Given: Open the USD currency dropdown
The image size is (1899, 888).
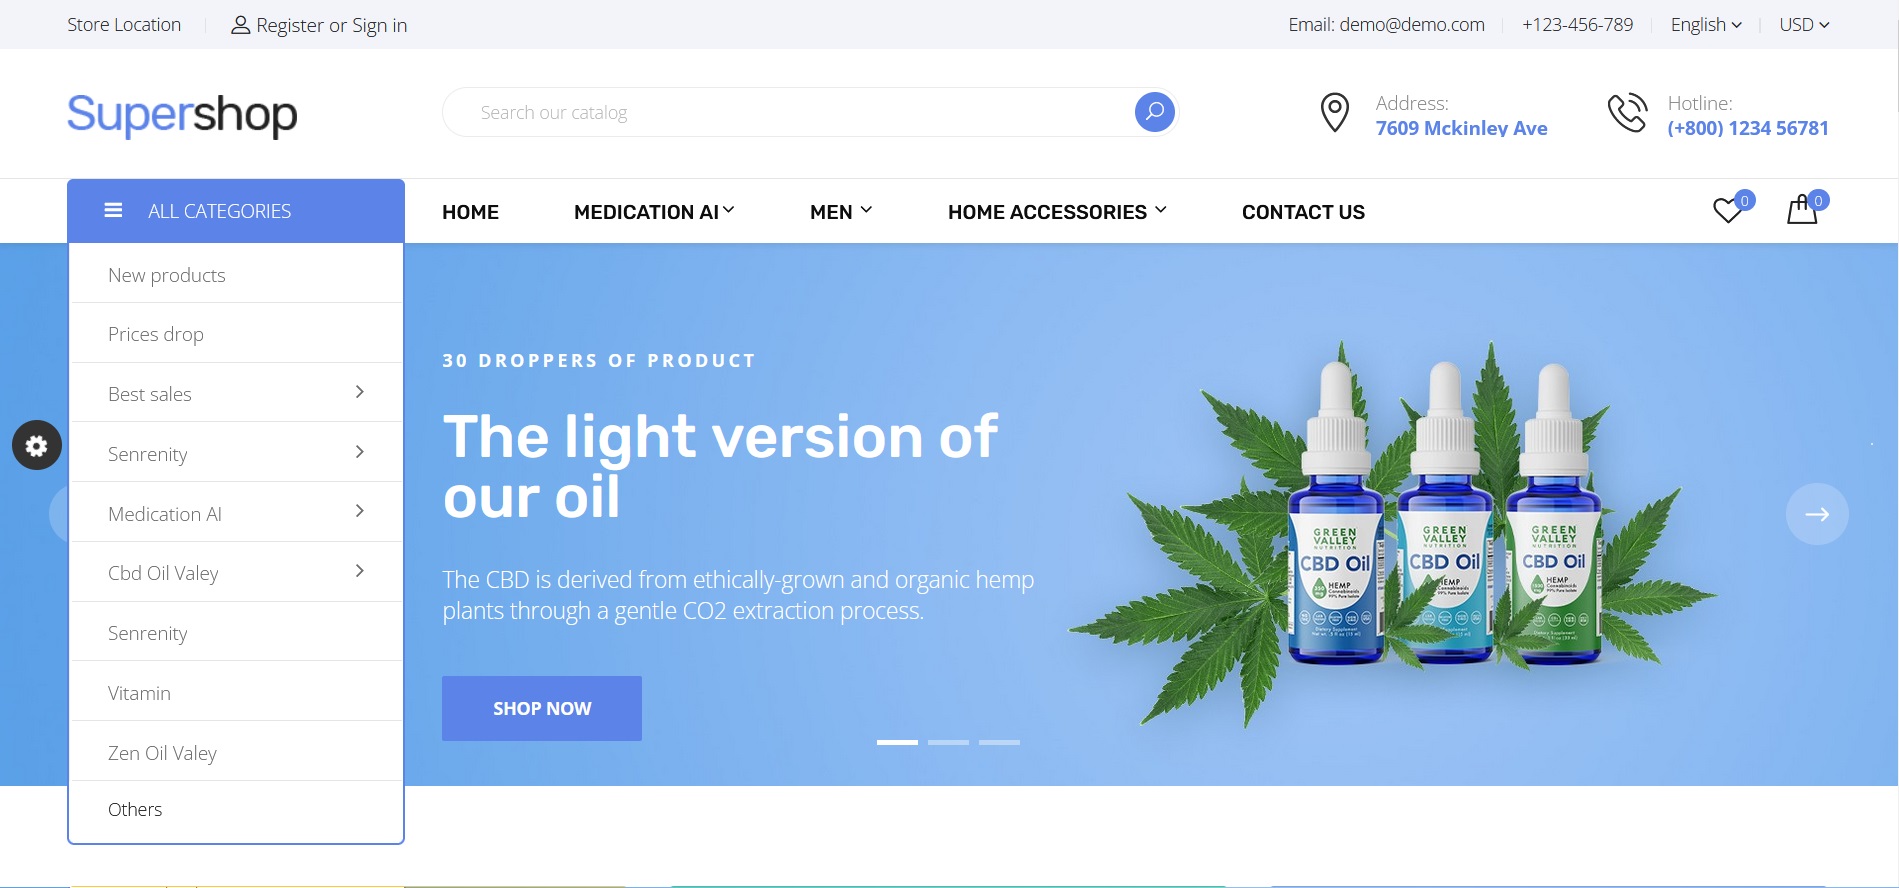Looking at the screenshot, I should coord(1804,25).
